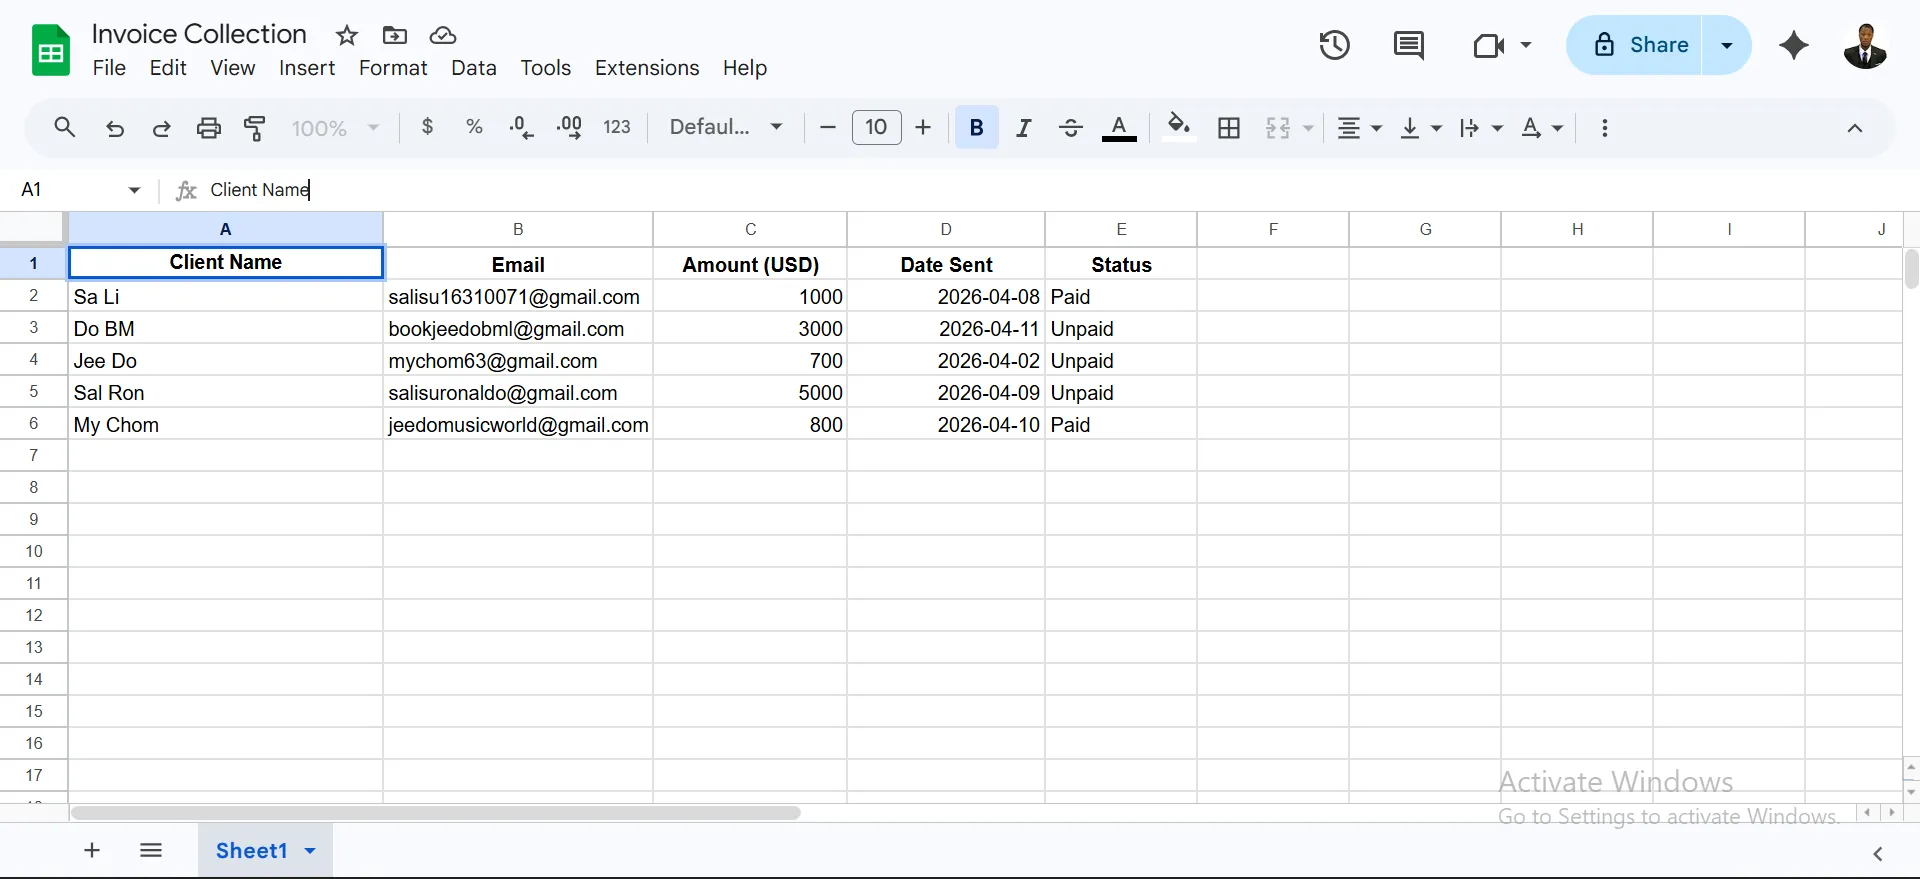Toggle italic formatting
Image resolution: width=1920 pixels, height=879 pixels.
pyautogui.click(x=1023, y=127)
